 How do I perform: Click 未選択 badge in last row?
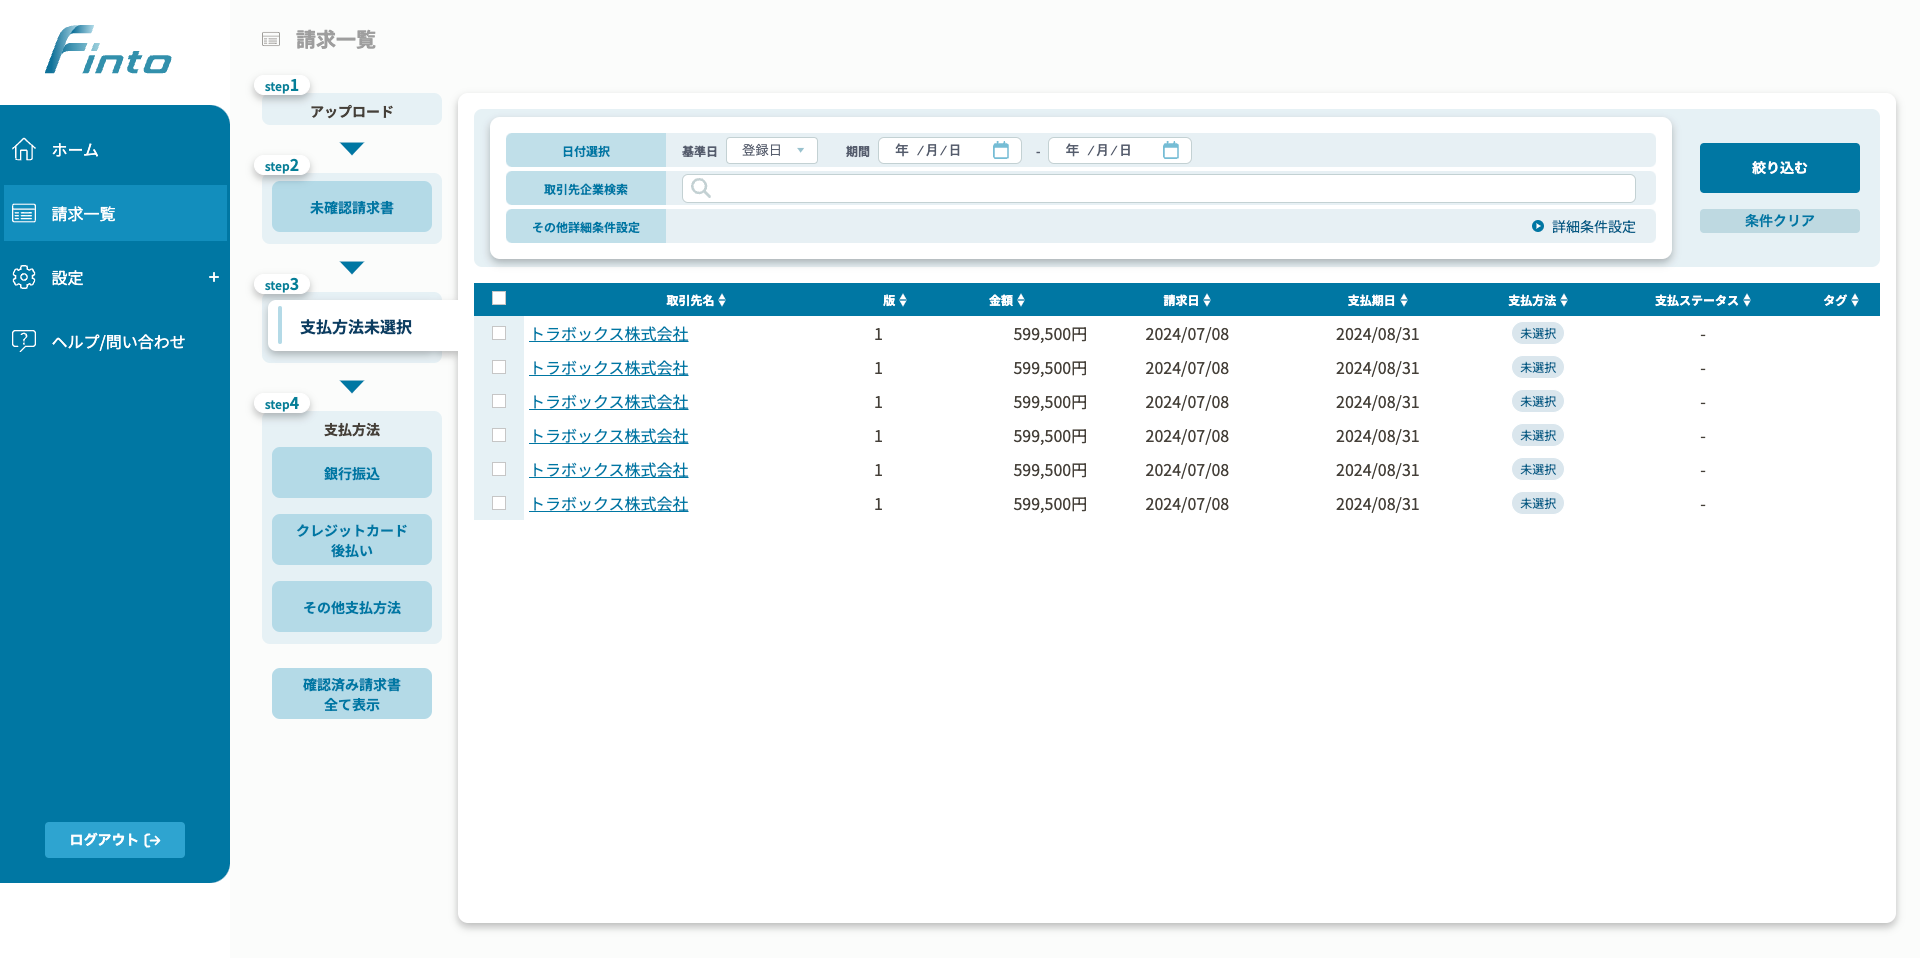pyautogui.click(x=1538, y=503)
